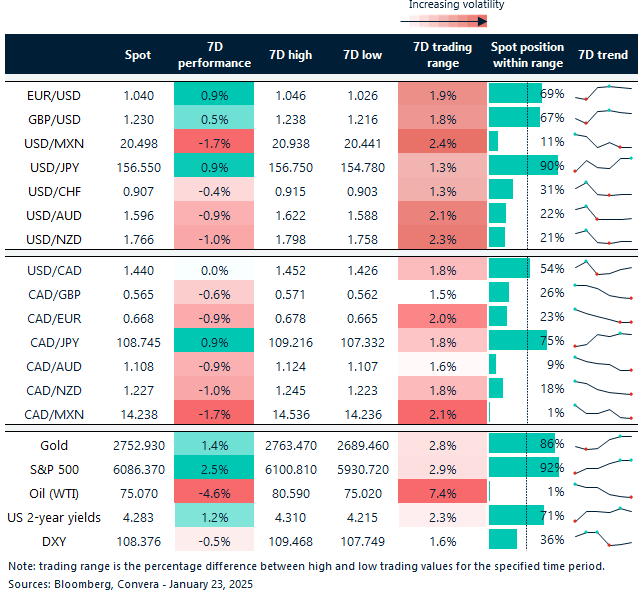This screenshot has width=638, height=591.
Task: Click the S&P 500 2.5% performance cell
Action: tap(214, 467)
